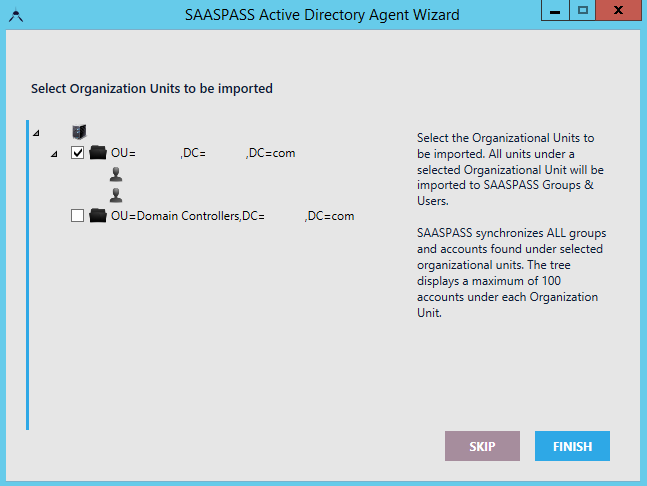Click folder icon of the checked OU
This screenshot has width=647, height=486.
[98, 153]
